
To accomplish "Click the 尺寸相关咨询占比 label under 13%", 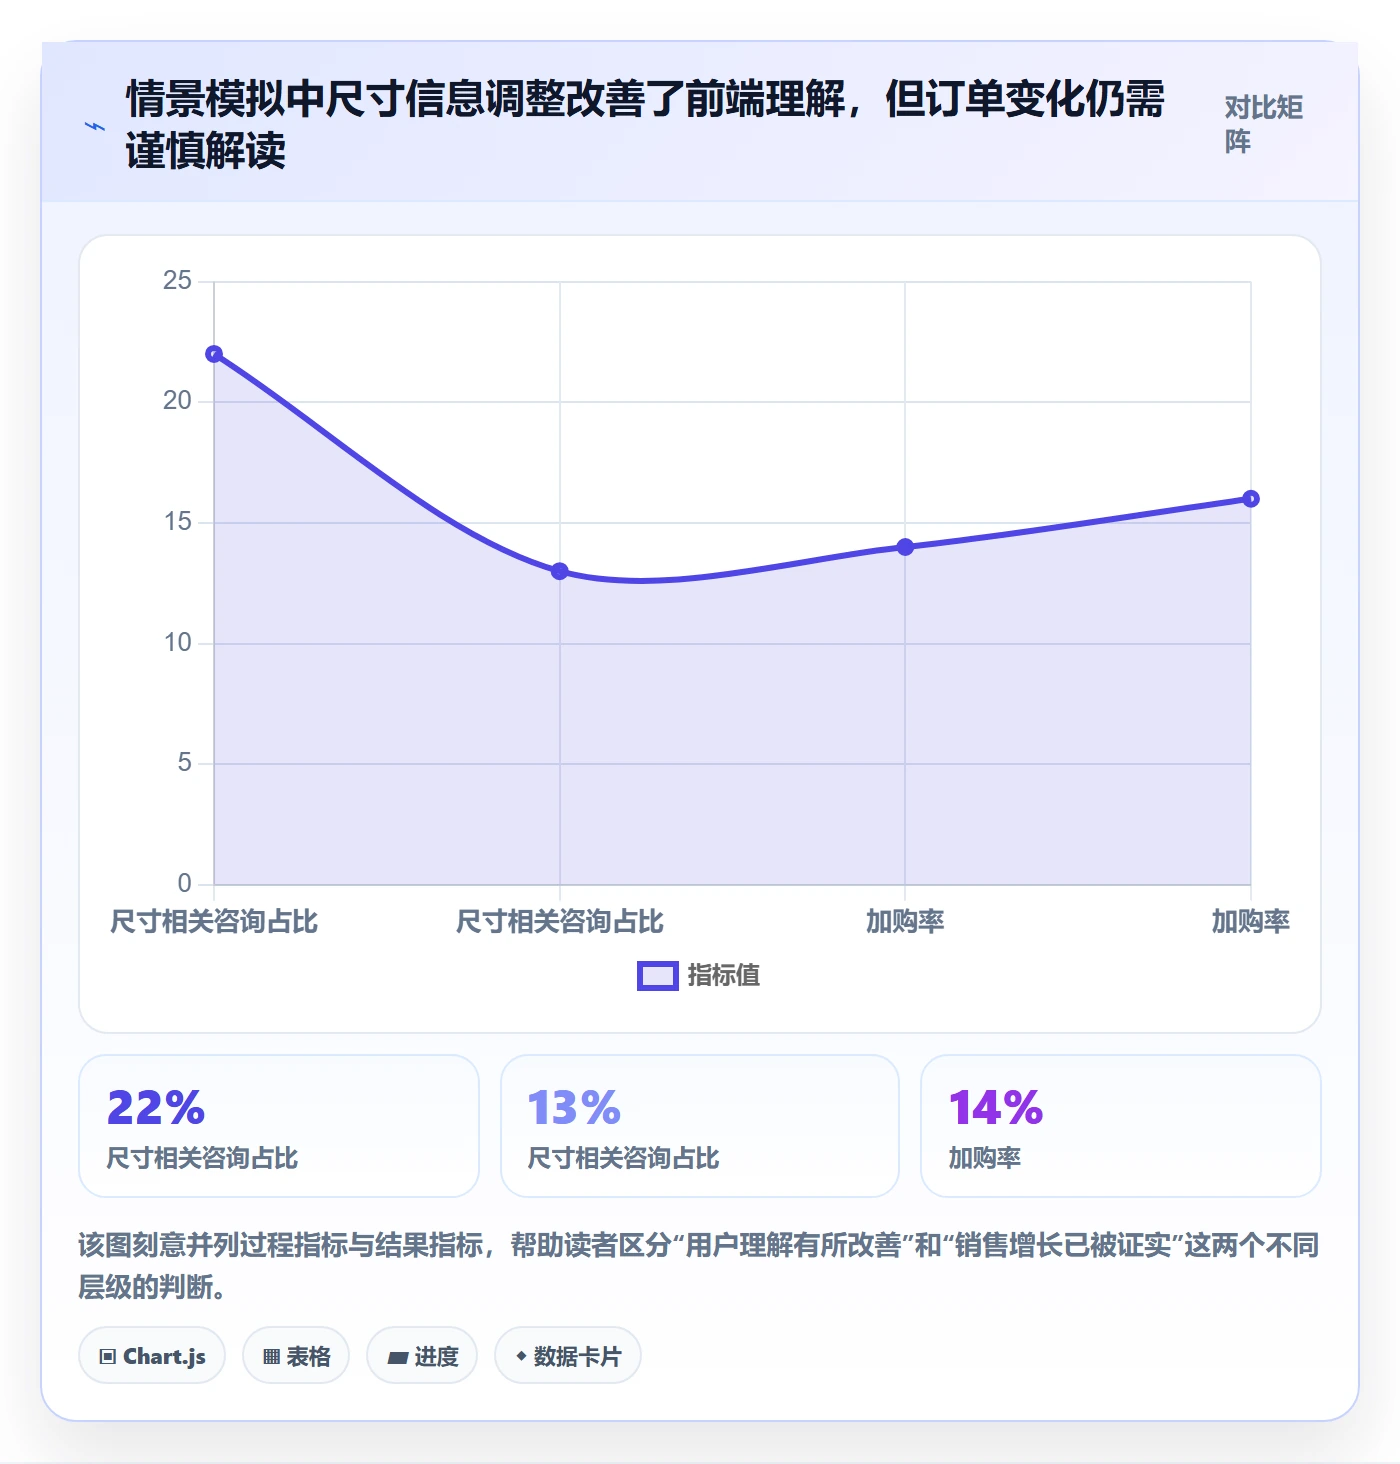I will [x=623, y=1158].
